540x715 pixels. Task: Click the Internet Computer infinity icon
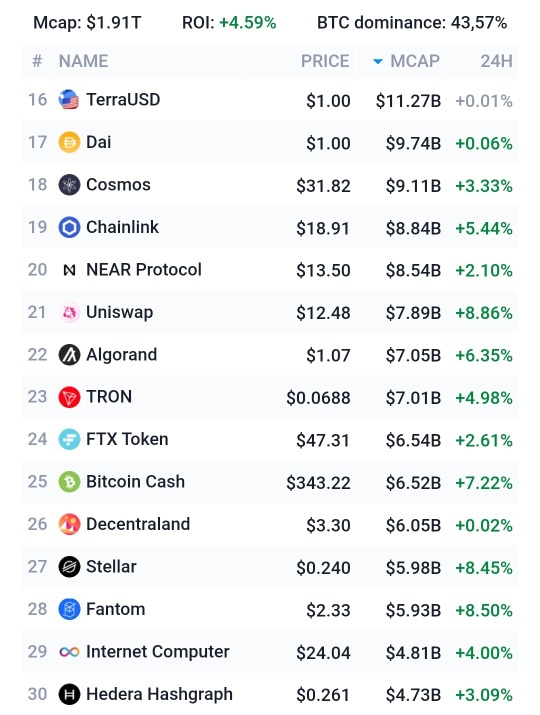pyautogui.click(x=69, y=652)
